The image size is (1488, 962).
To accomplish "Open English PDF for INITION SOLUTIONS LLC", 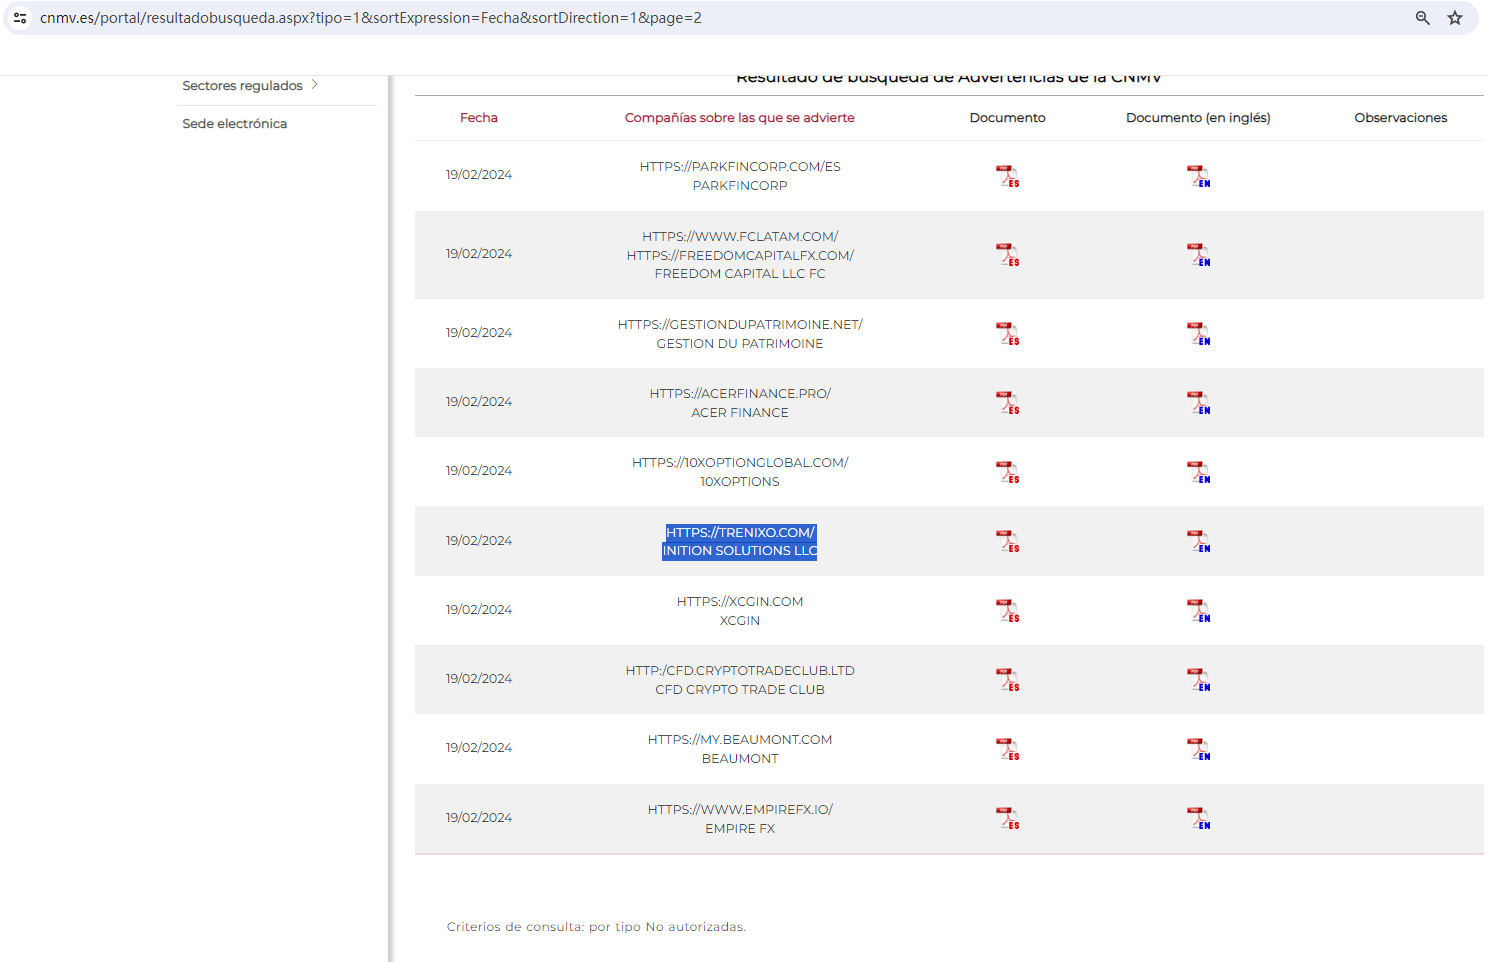I will pos(1198,541).
